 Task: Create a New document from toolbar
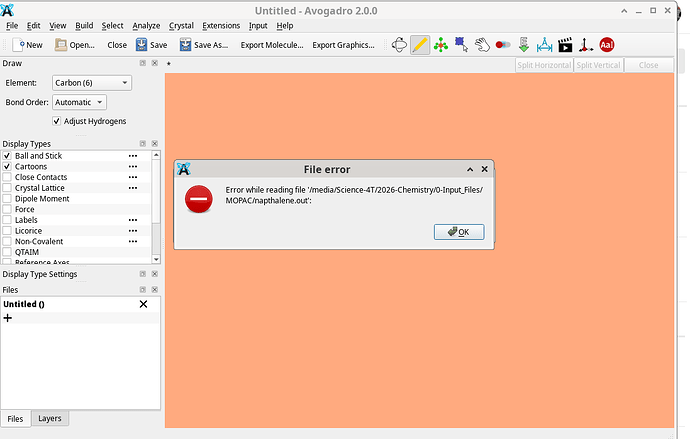pos(28,45)
